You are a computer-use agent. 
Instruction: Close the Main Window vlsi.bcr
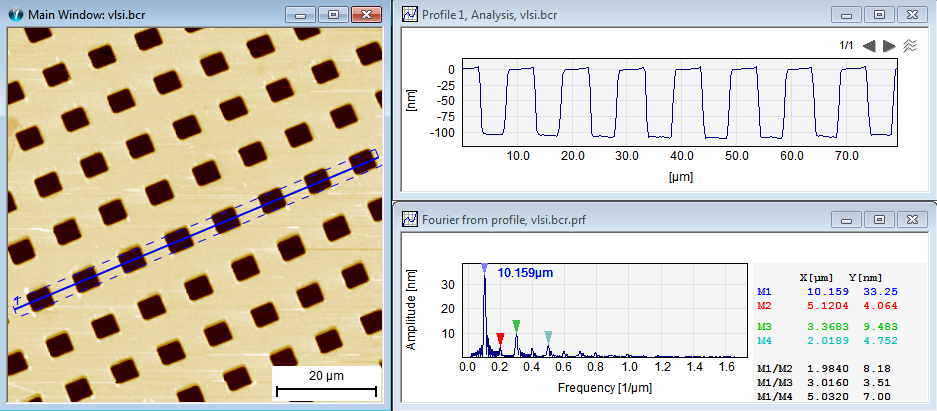click(366, 14)
